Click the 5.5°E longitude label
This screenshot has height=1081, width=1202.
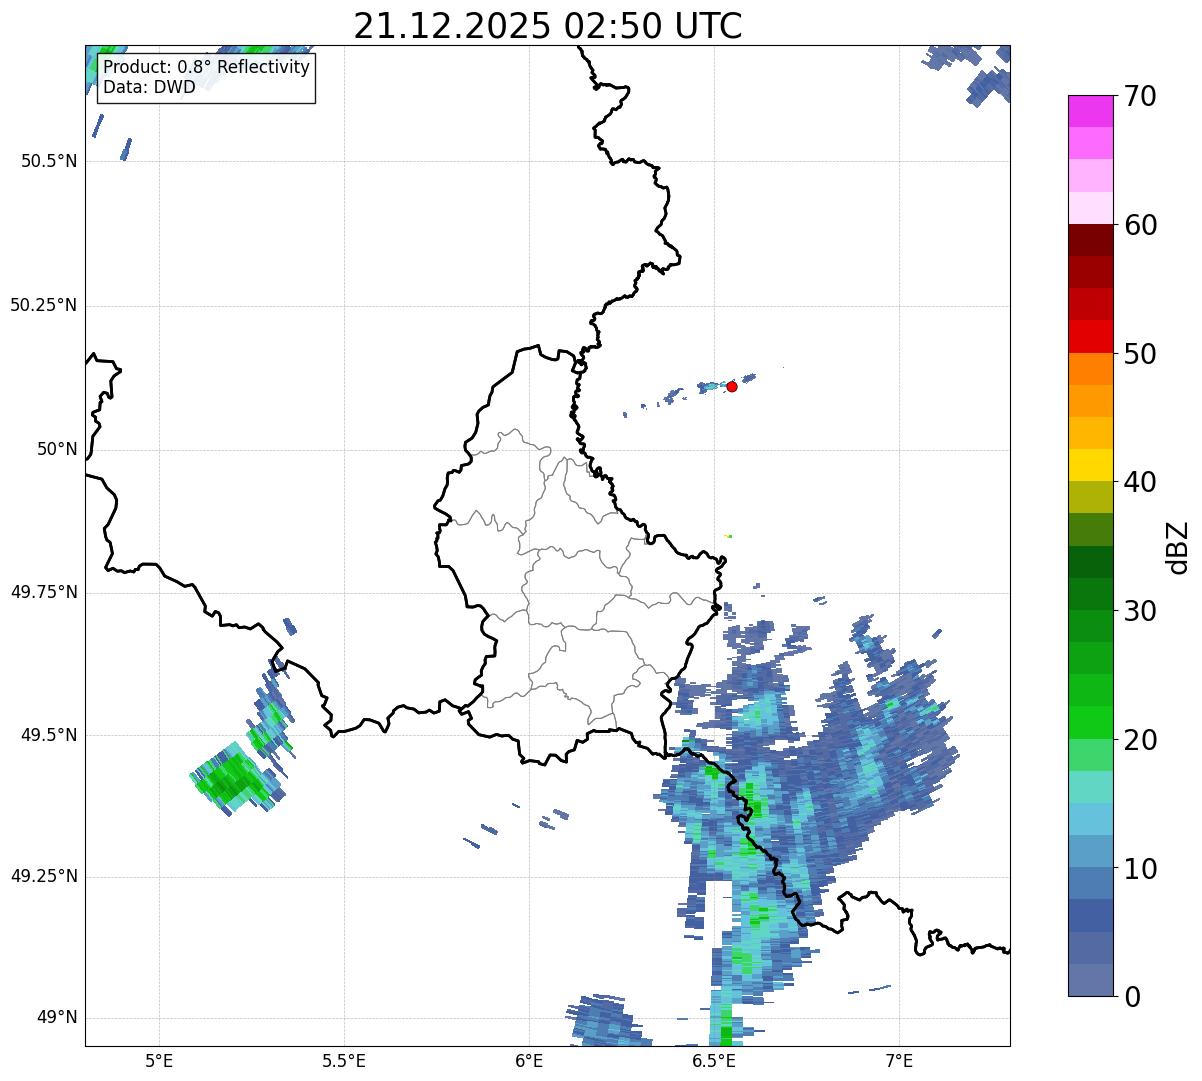tap(344, 1061)
